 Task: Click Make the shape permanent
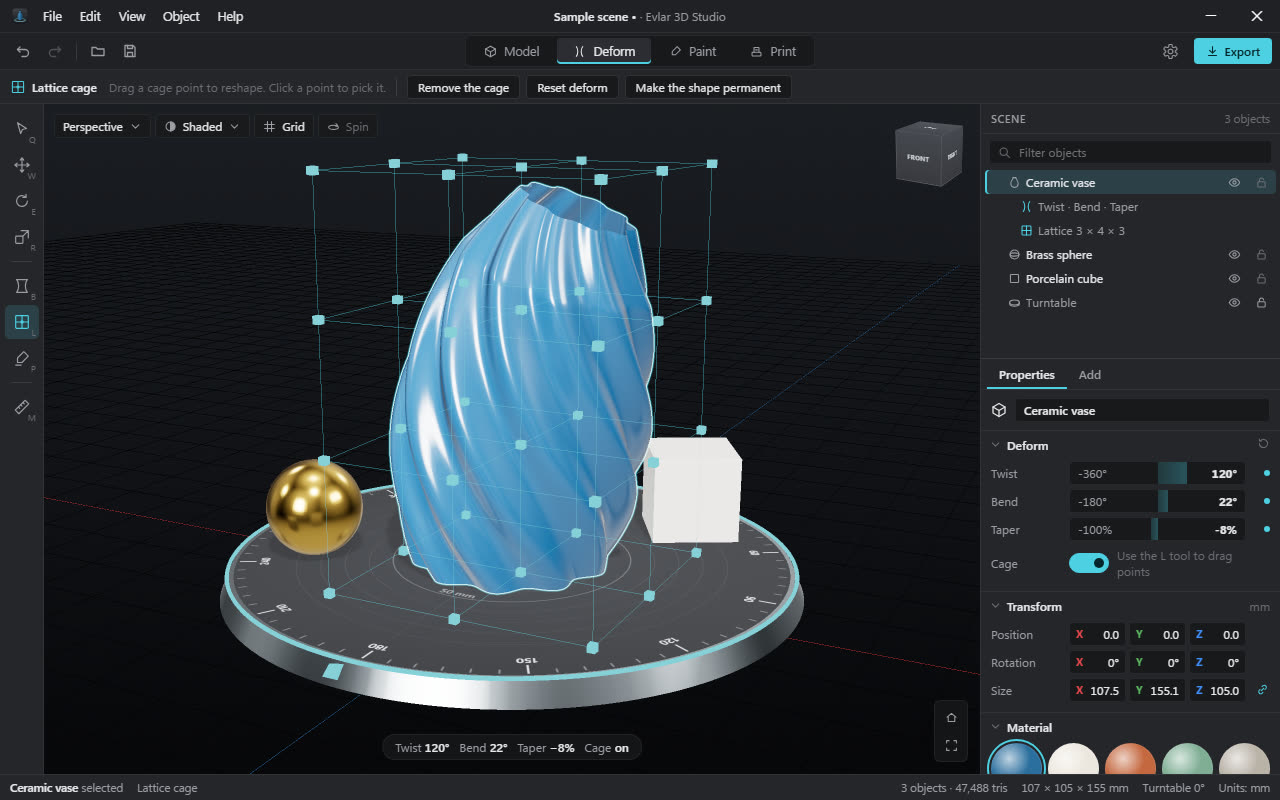pyautogui.click(x=708, y=88)
